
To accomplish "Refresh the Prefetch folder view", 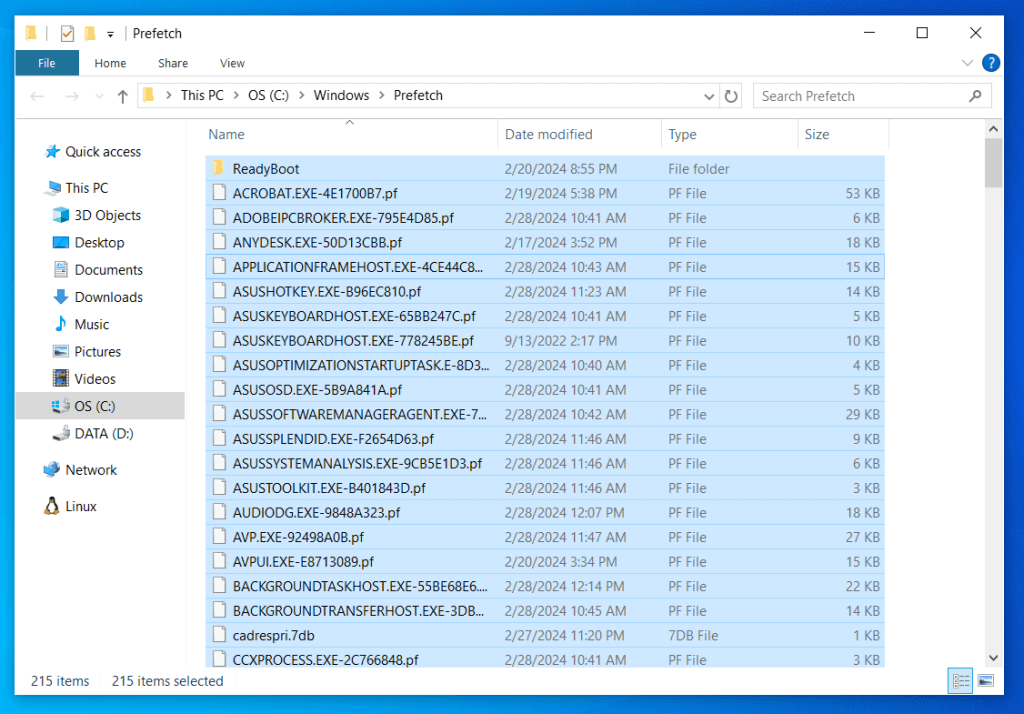I will click(x=731, y=97).
